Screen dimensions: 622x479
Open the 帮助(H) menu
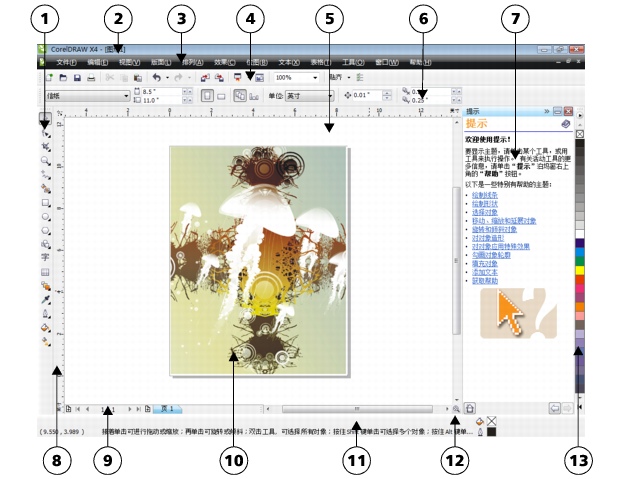pyautogui.click(x=420, y=62)
